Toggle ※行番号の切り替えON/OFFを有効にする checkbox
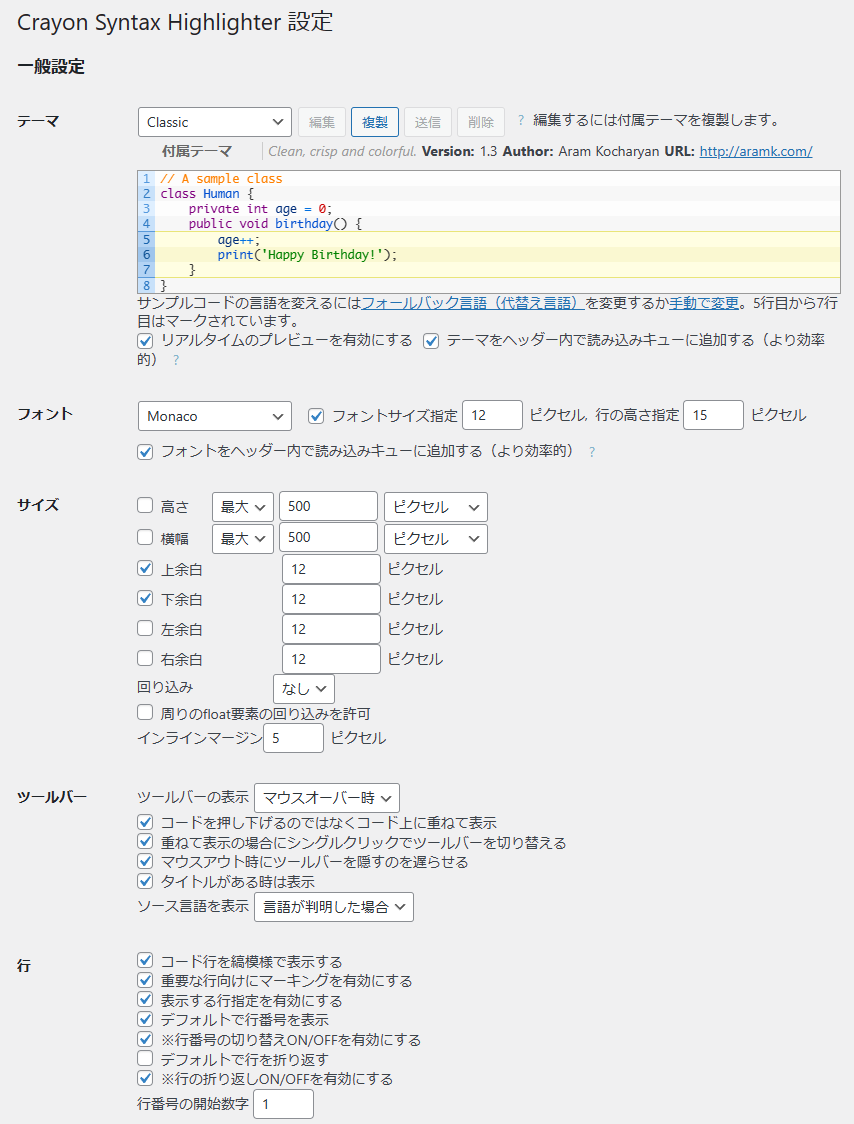The image size is (854, 1124). coord(146,1039)
